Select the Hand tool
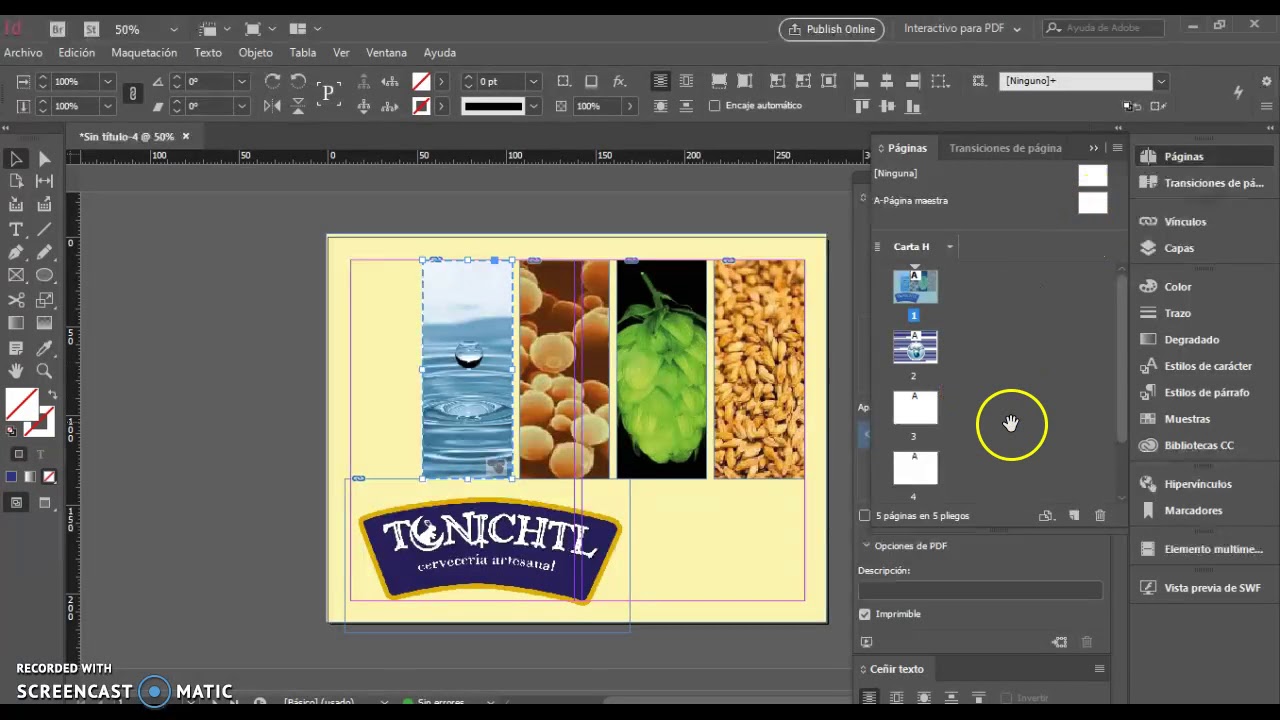 pos(16,371)
